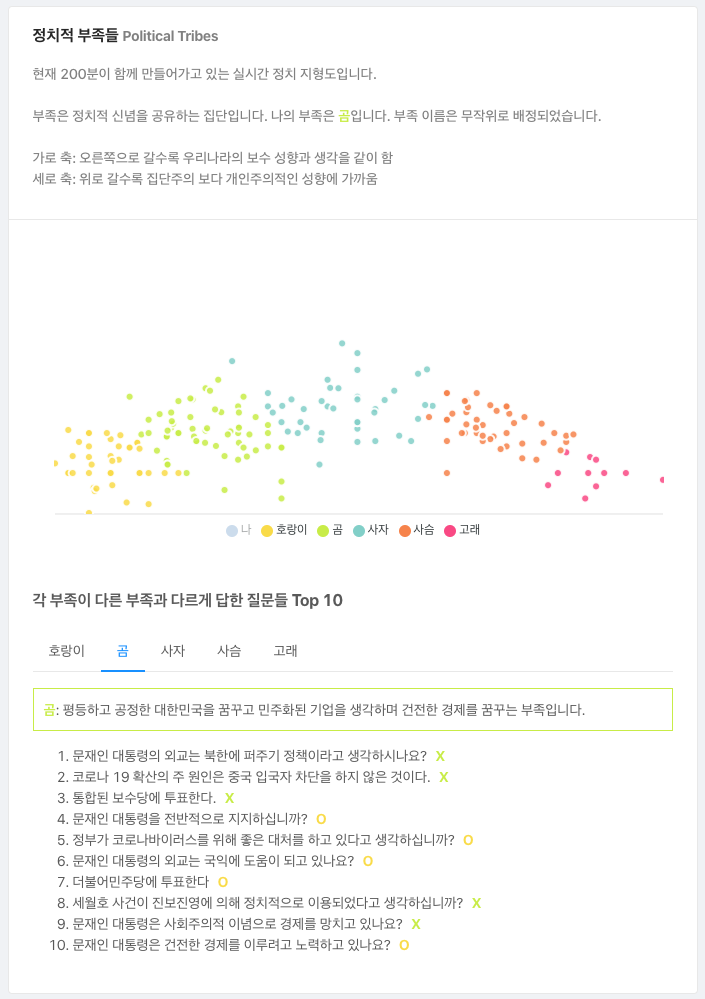The image size is (705, 999).
Task: Toggle 호랑이 series in chart legend
Action: (x=284, y=530)
